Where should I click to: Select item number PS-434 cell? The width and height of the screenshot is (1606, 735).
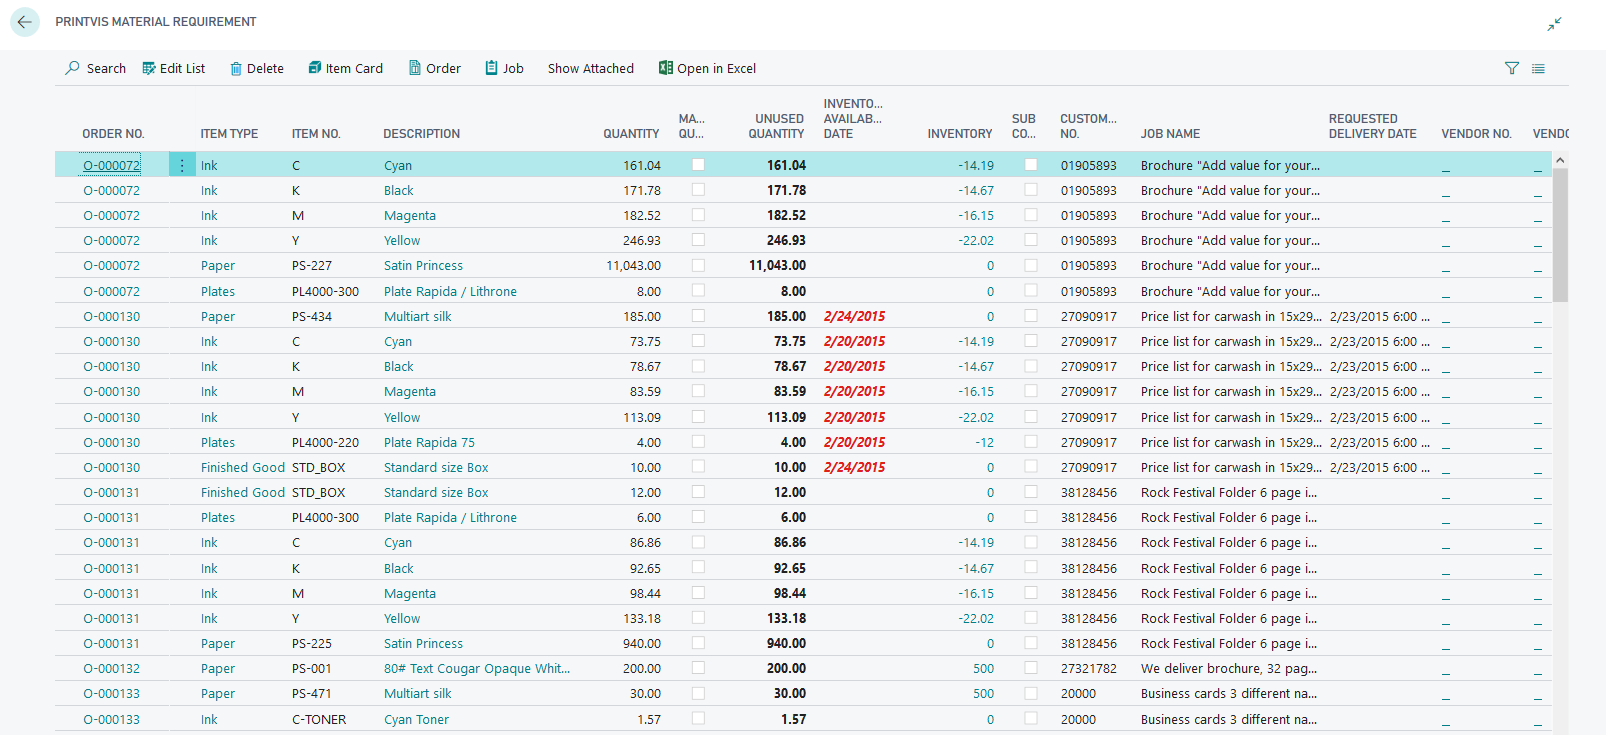point(312,316)
